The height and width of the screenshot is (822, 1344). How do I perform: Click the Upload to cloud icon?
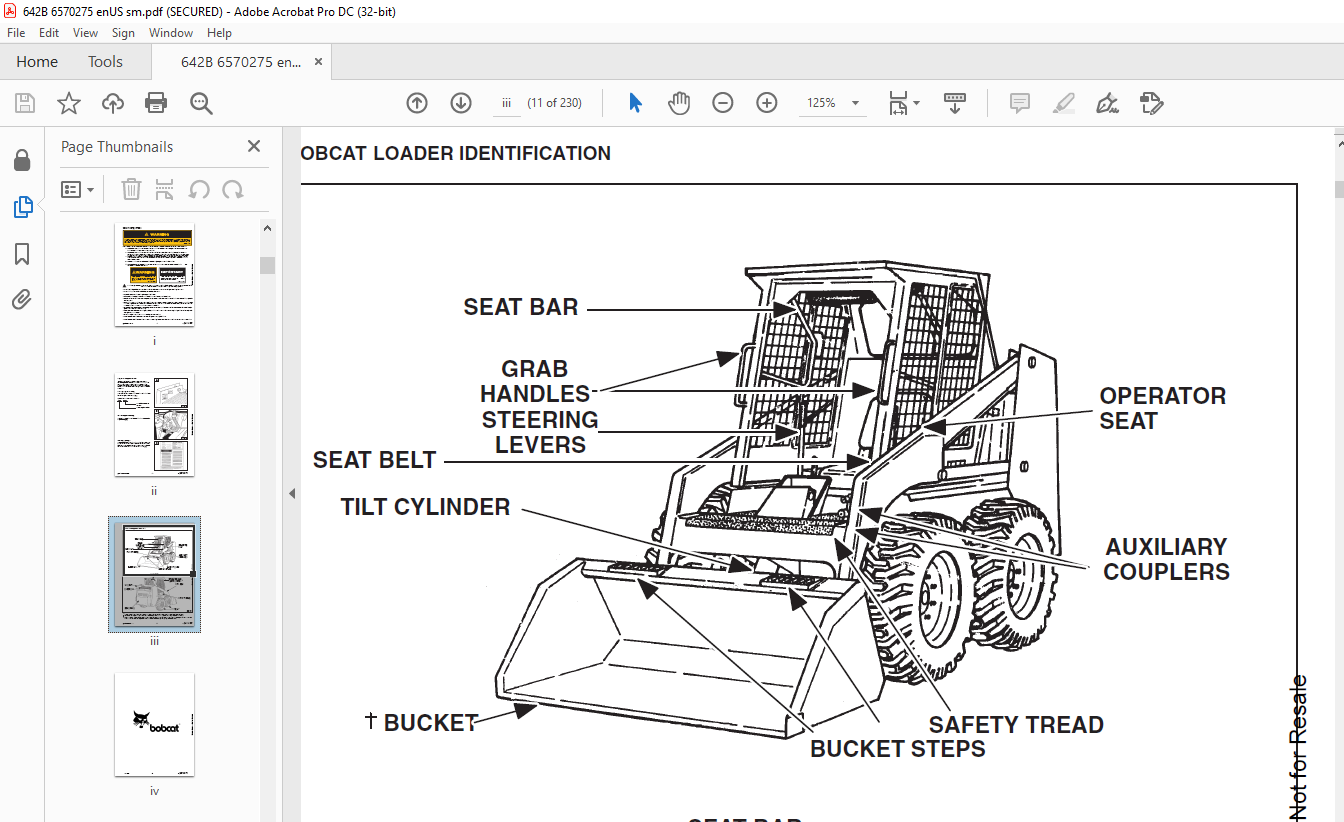(x=113, y=103)
